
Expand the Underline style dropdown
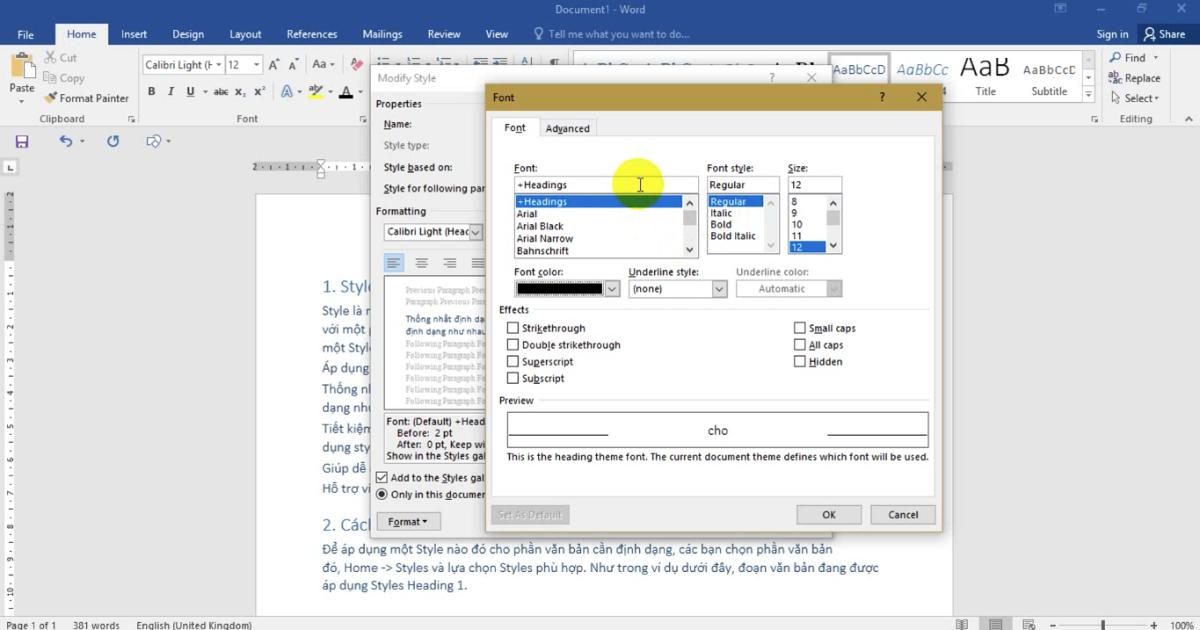tap(718, 289)
